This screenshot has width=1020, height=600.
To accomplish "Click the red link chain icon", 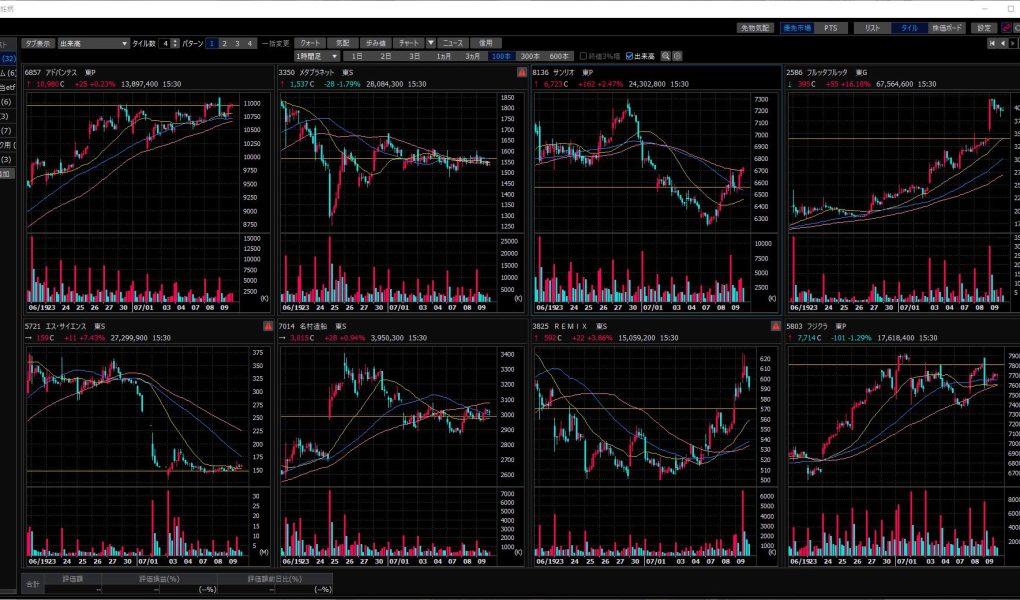I will pos(1005,28).
